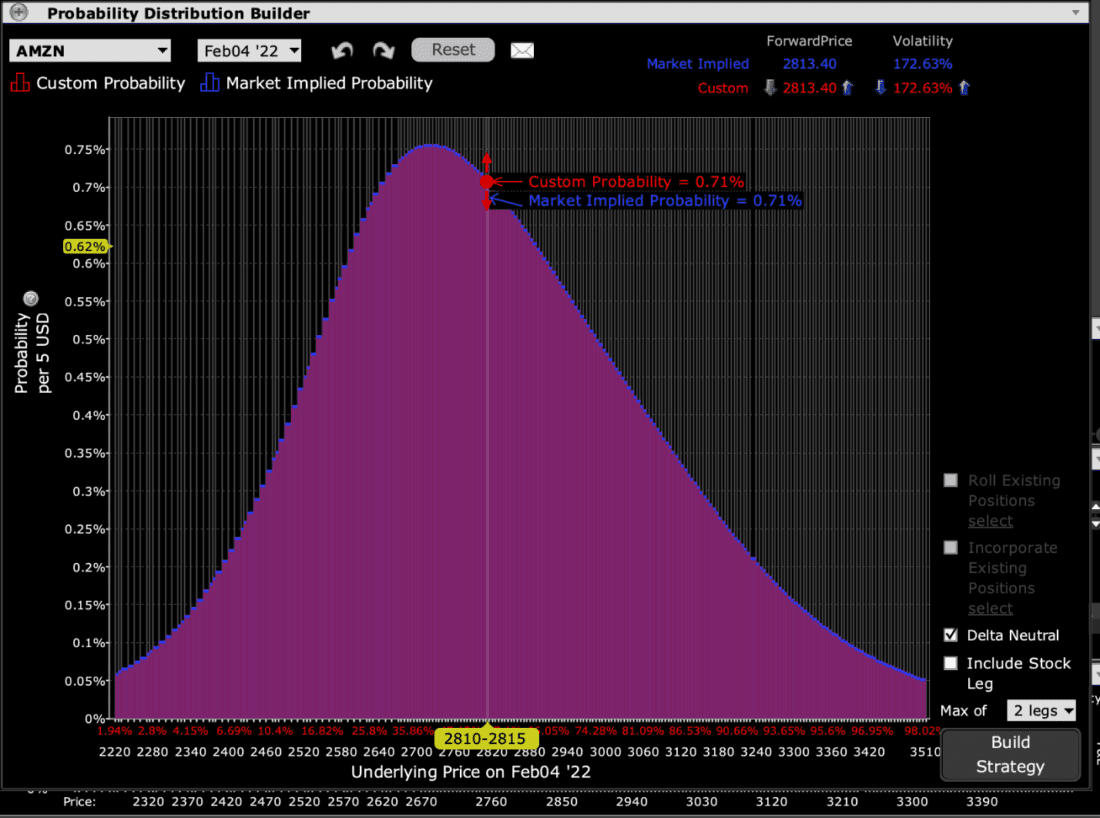Open the Feb04 '22 expiry dropdown
Image resolution: width=1100 pixels, height=818 pixels.
point(250,51)
